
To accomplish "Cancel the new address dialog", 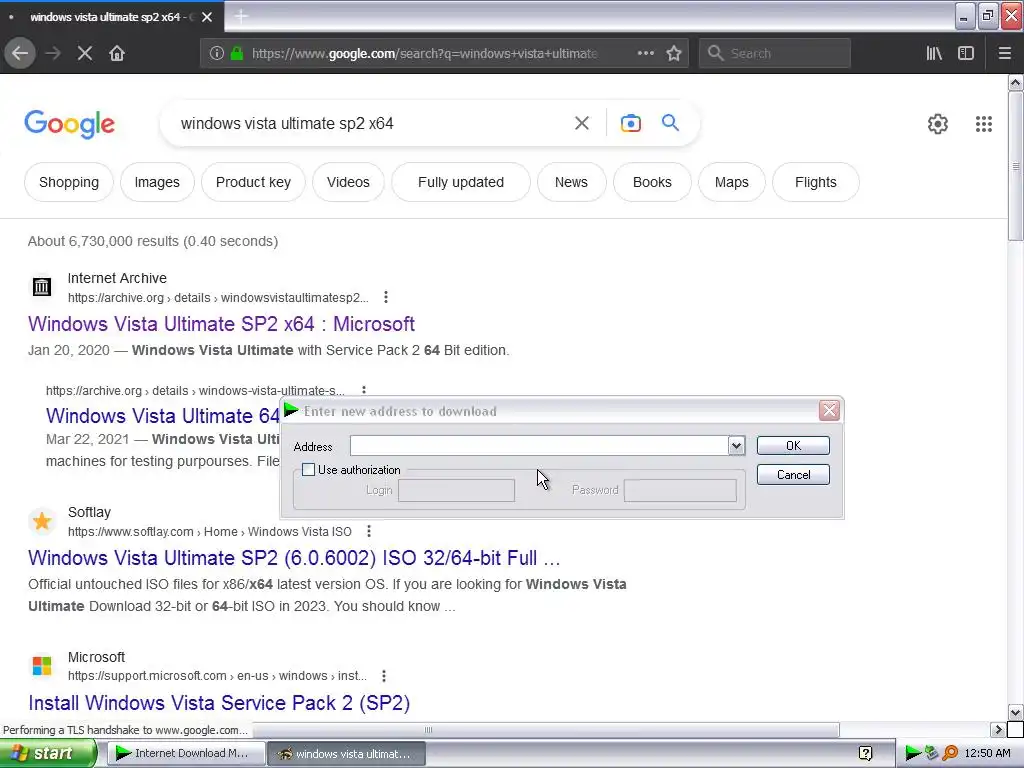I will [793, 475].
